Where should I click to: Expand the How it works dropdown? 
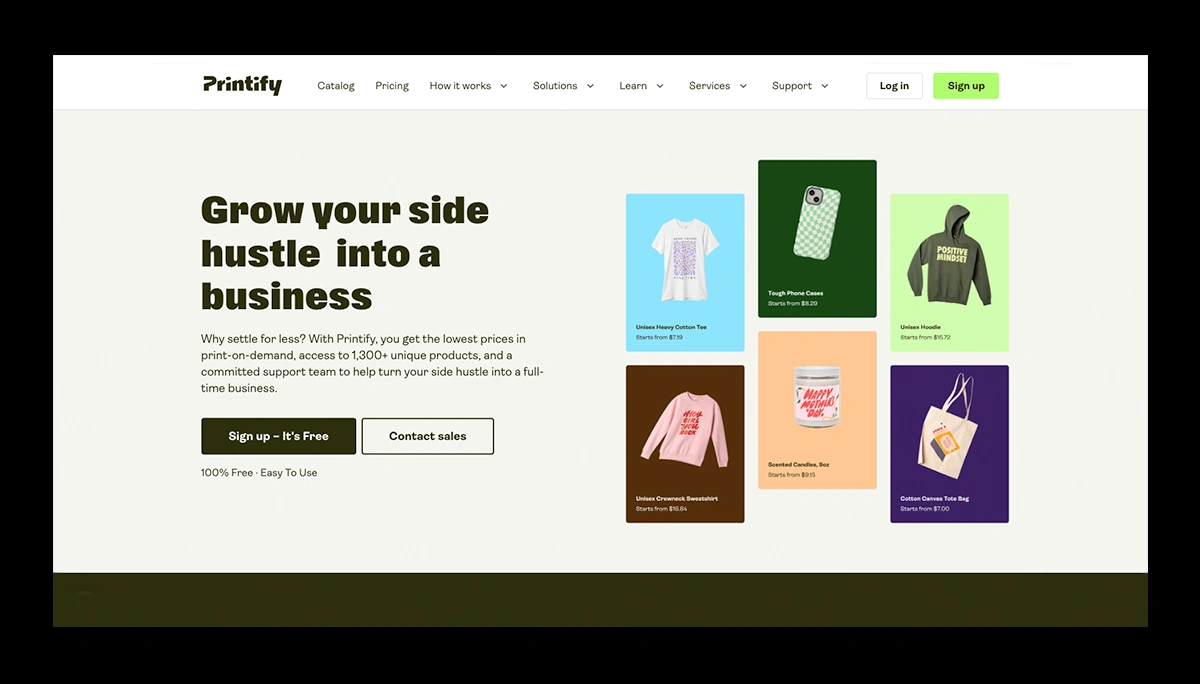468,86
